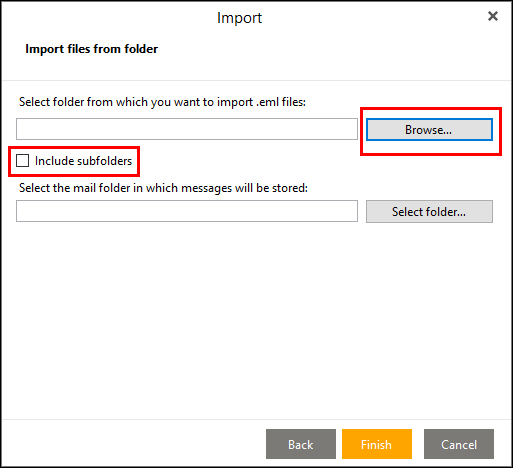Click the 'Import files from folder' heading
The height and width of the screenshot is (468, 513).
click(92, 49)
